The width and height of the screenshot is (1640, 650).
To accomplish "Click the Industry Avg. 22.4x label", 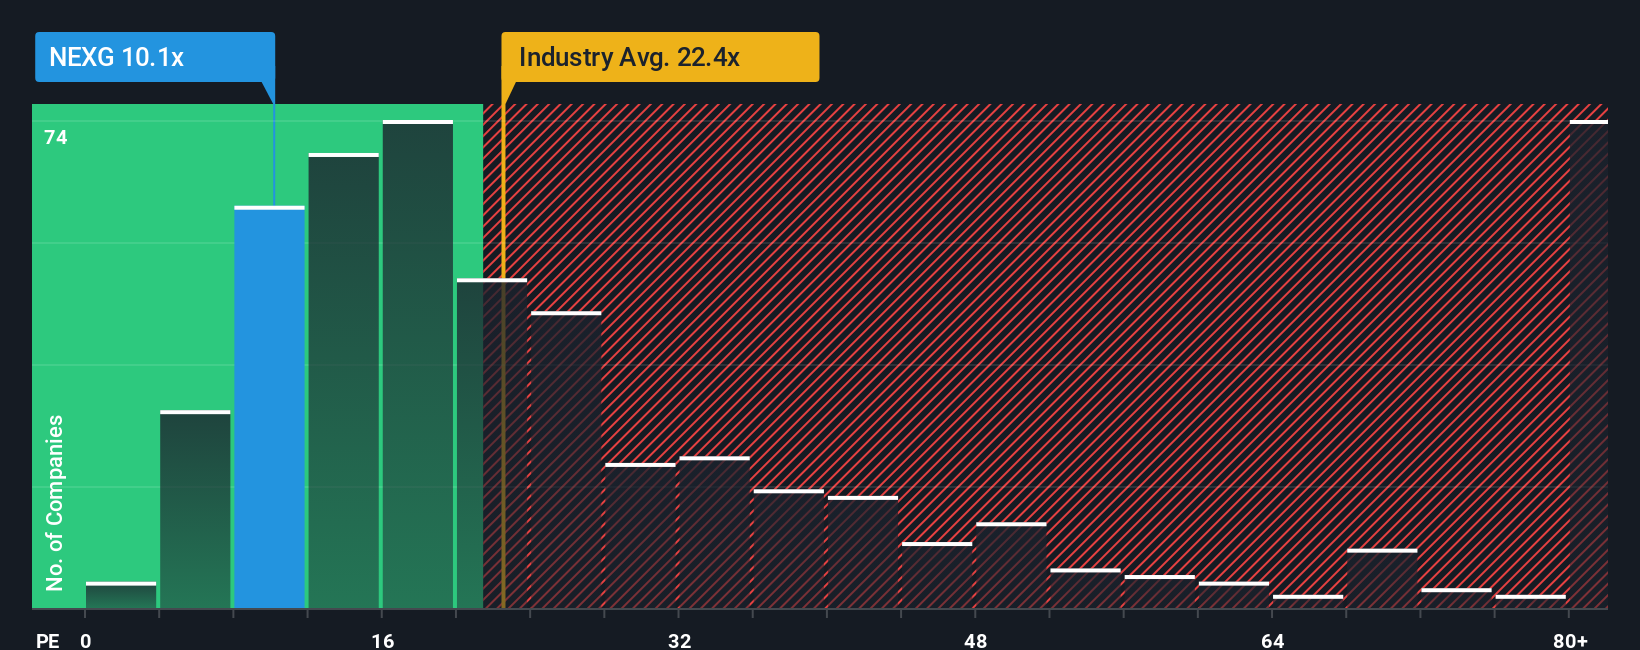I will click(x=660, y=57).
